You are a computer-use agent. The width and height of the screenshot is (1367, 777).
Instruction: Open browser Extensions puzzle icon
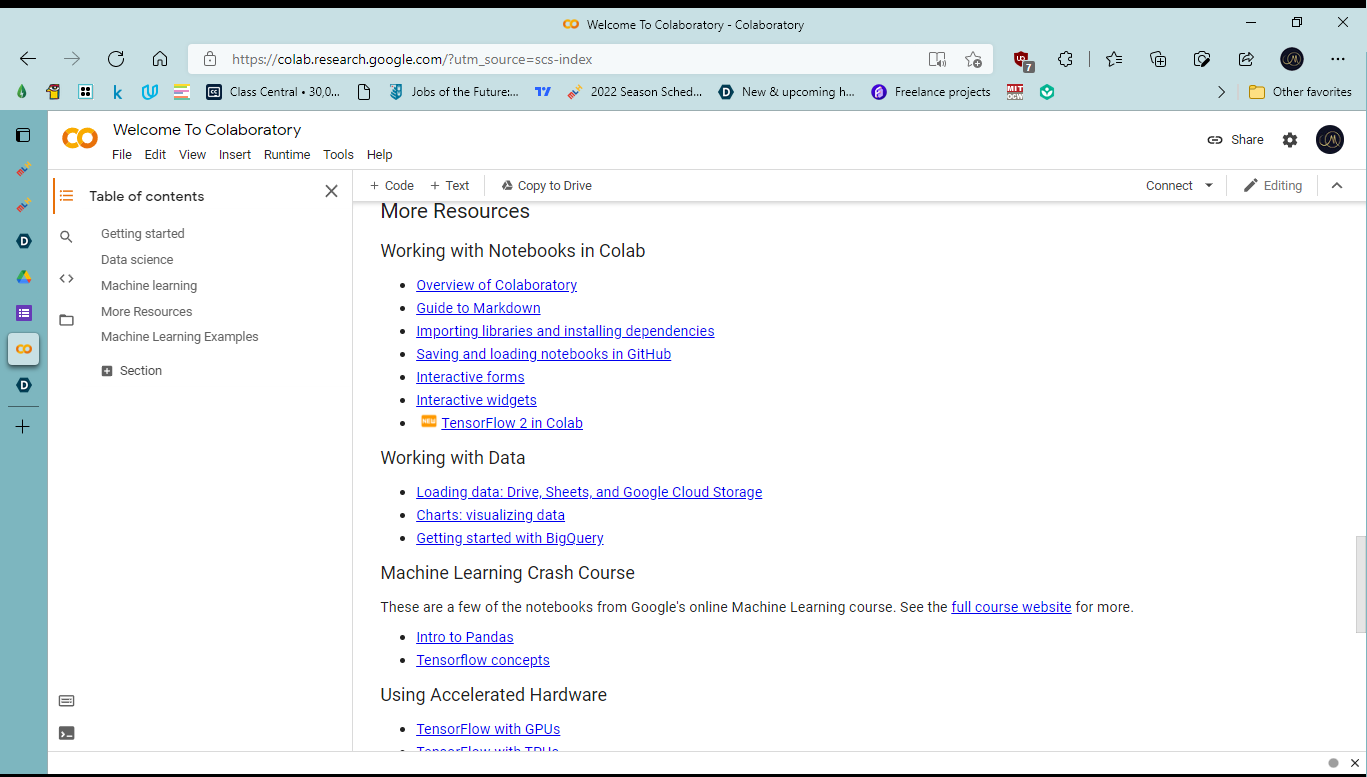point(1065,59)
